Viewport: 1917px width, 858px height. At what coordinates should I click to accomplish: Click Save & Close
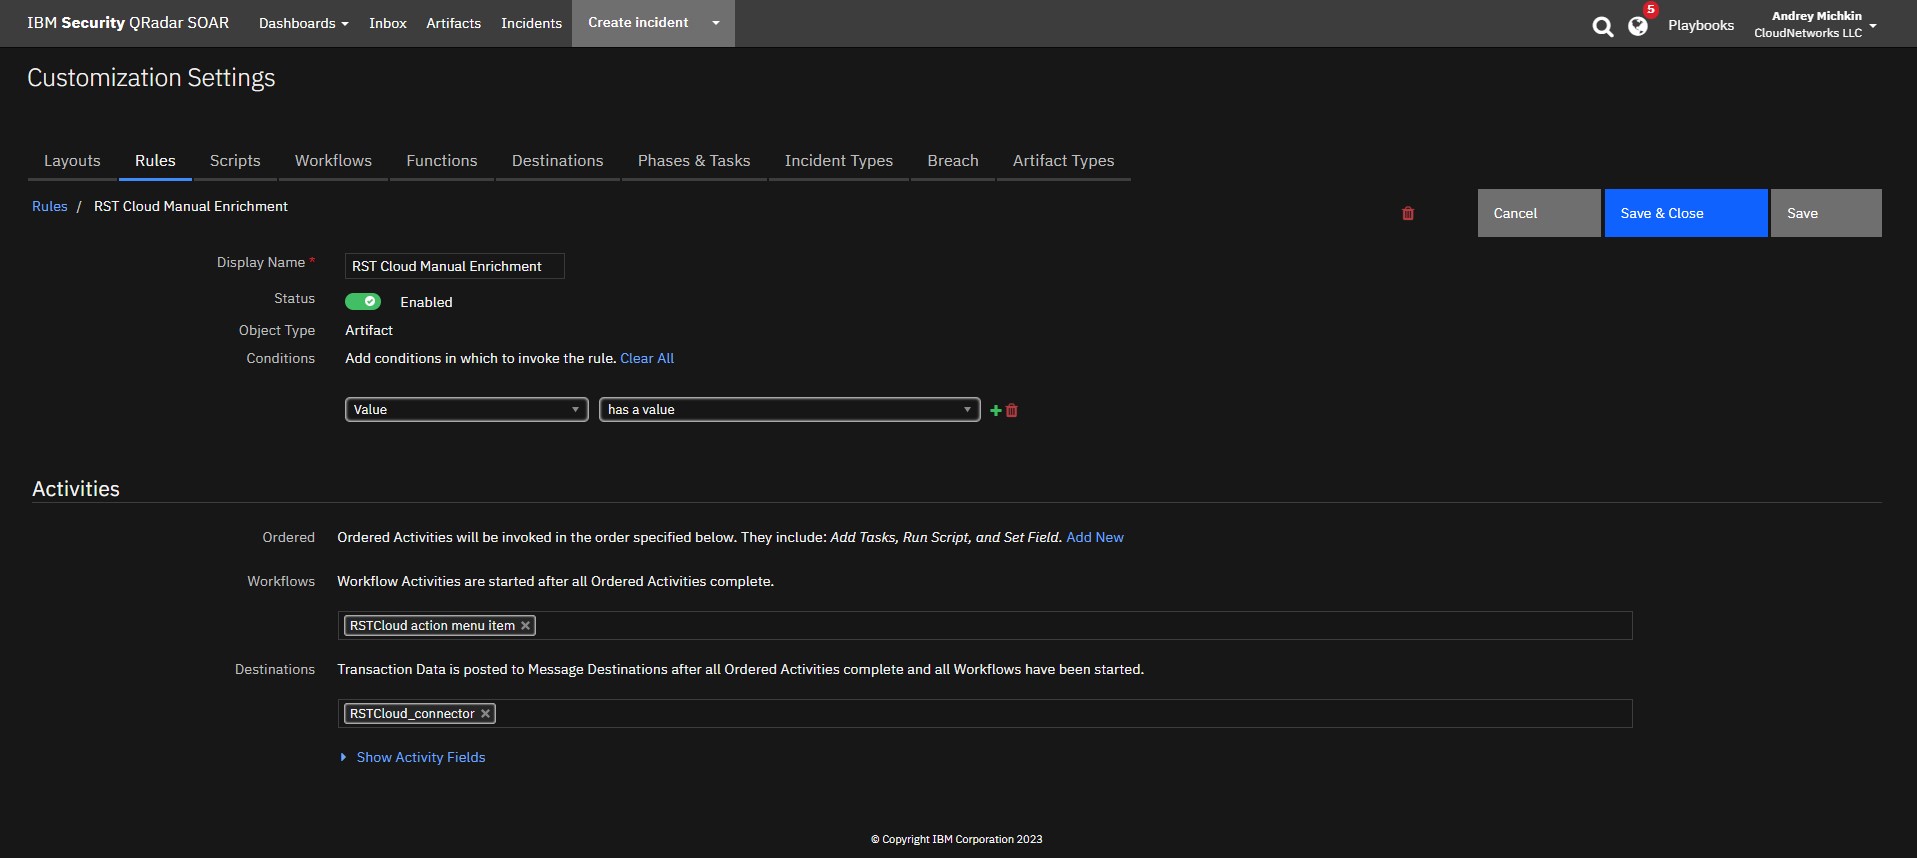[1686, 213]
